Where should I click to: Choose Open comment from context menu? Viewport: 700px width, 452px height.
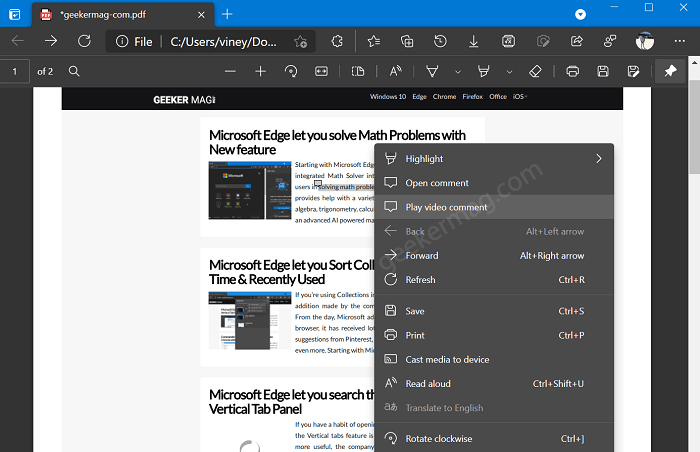tap(494, 183)
